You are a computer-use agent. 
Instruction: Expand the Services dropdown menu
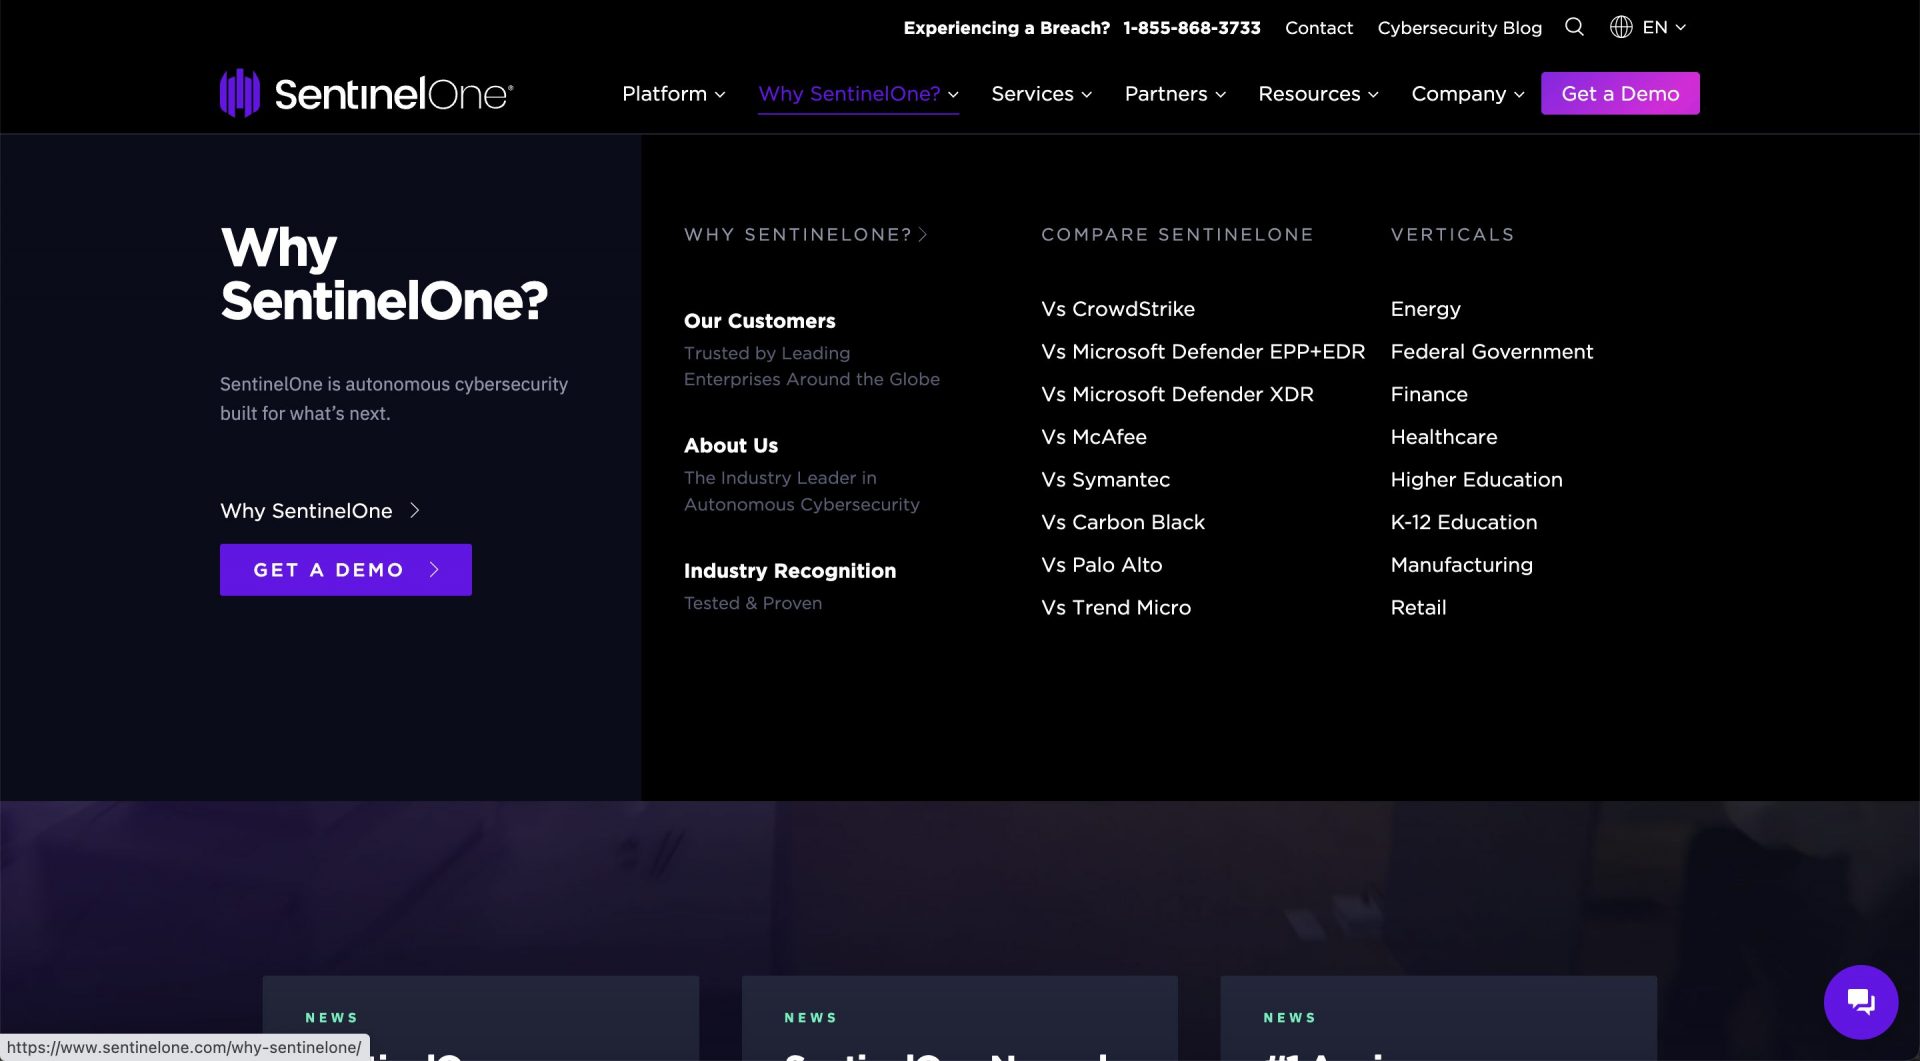pyautogui.click(x=1041, y=93)
